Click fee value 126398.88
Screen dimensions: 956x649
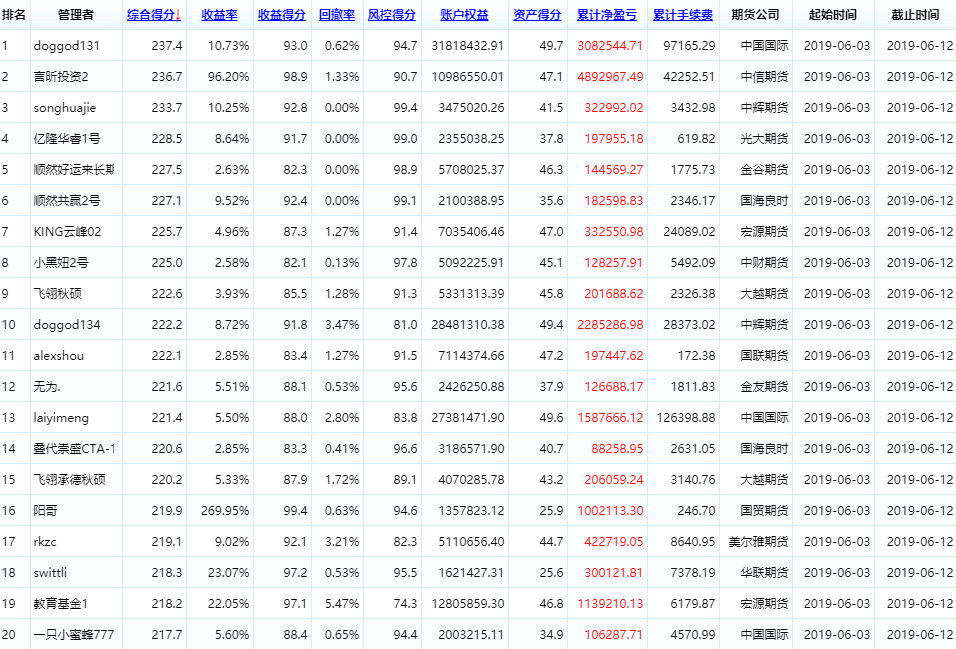point(685,418)
